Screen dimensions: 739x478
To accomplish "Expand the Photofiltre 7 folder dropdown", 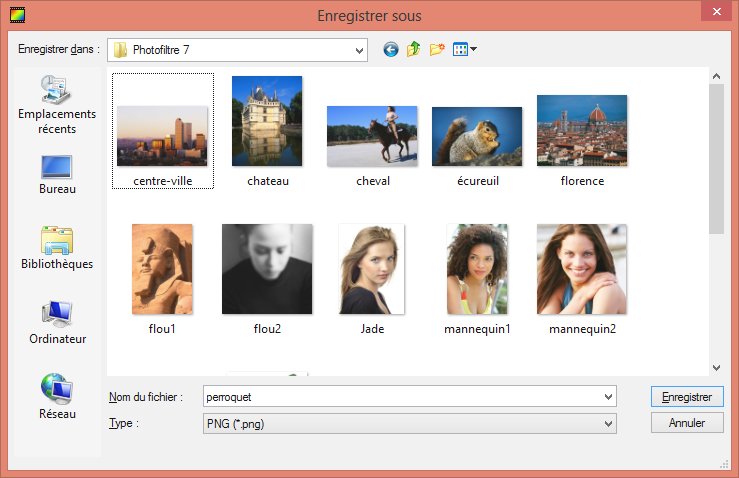I will point(359,49).
